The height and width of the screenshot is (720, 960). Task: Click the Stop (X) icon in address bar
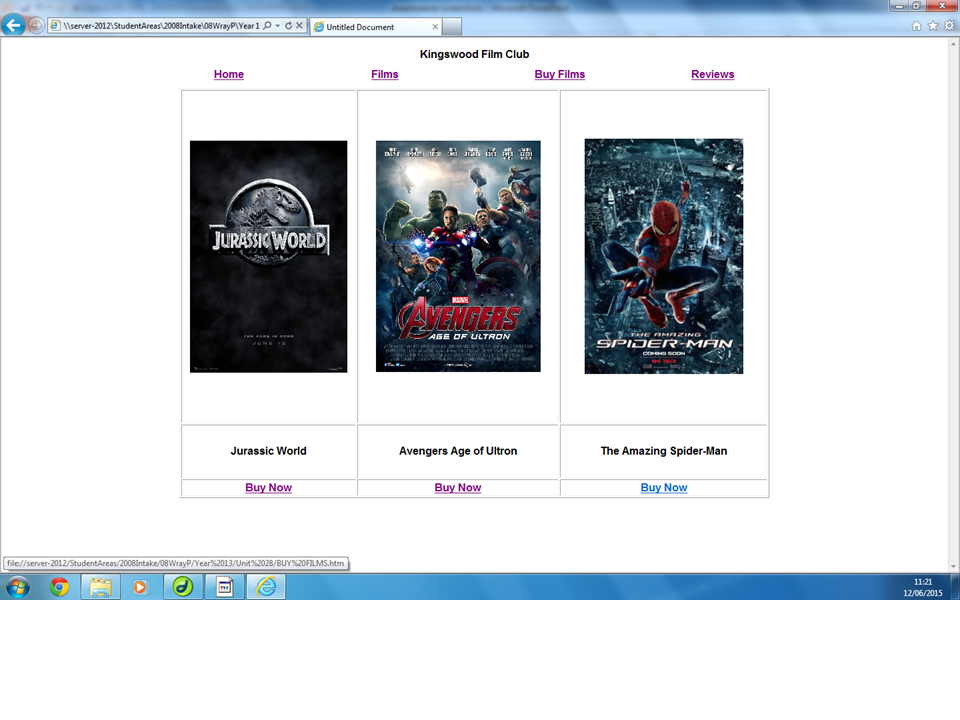299,26
